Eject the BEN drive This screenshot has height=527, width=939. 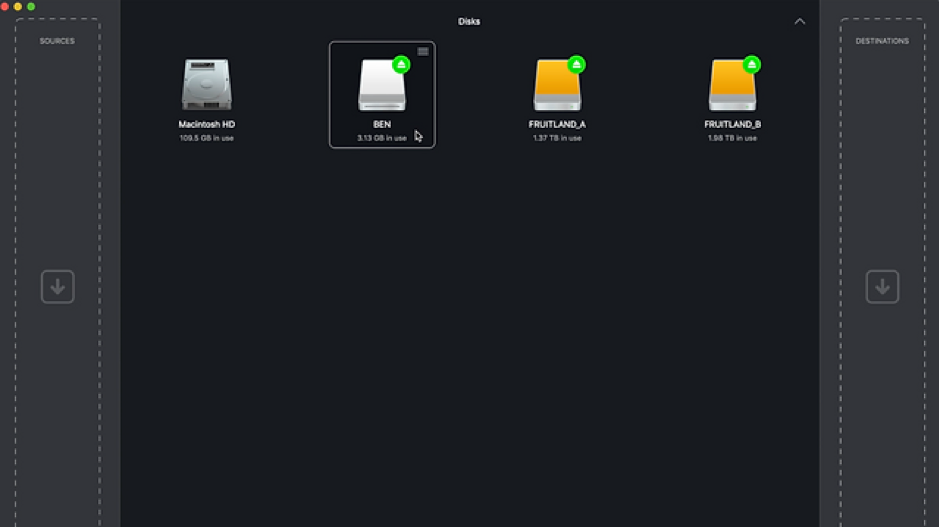tap(401, 65)
